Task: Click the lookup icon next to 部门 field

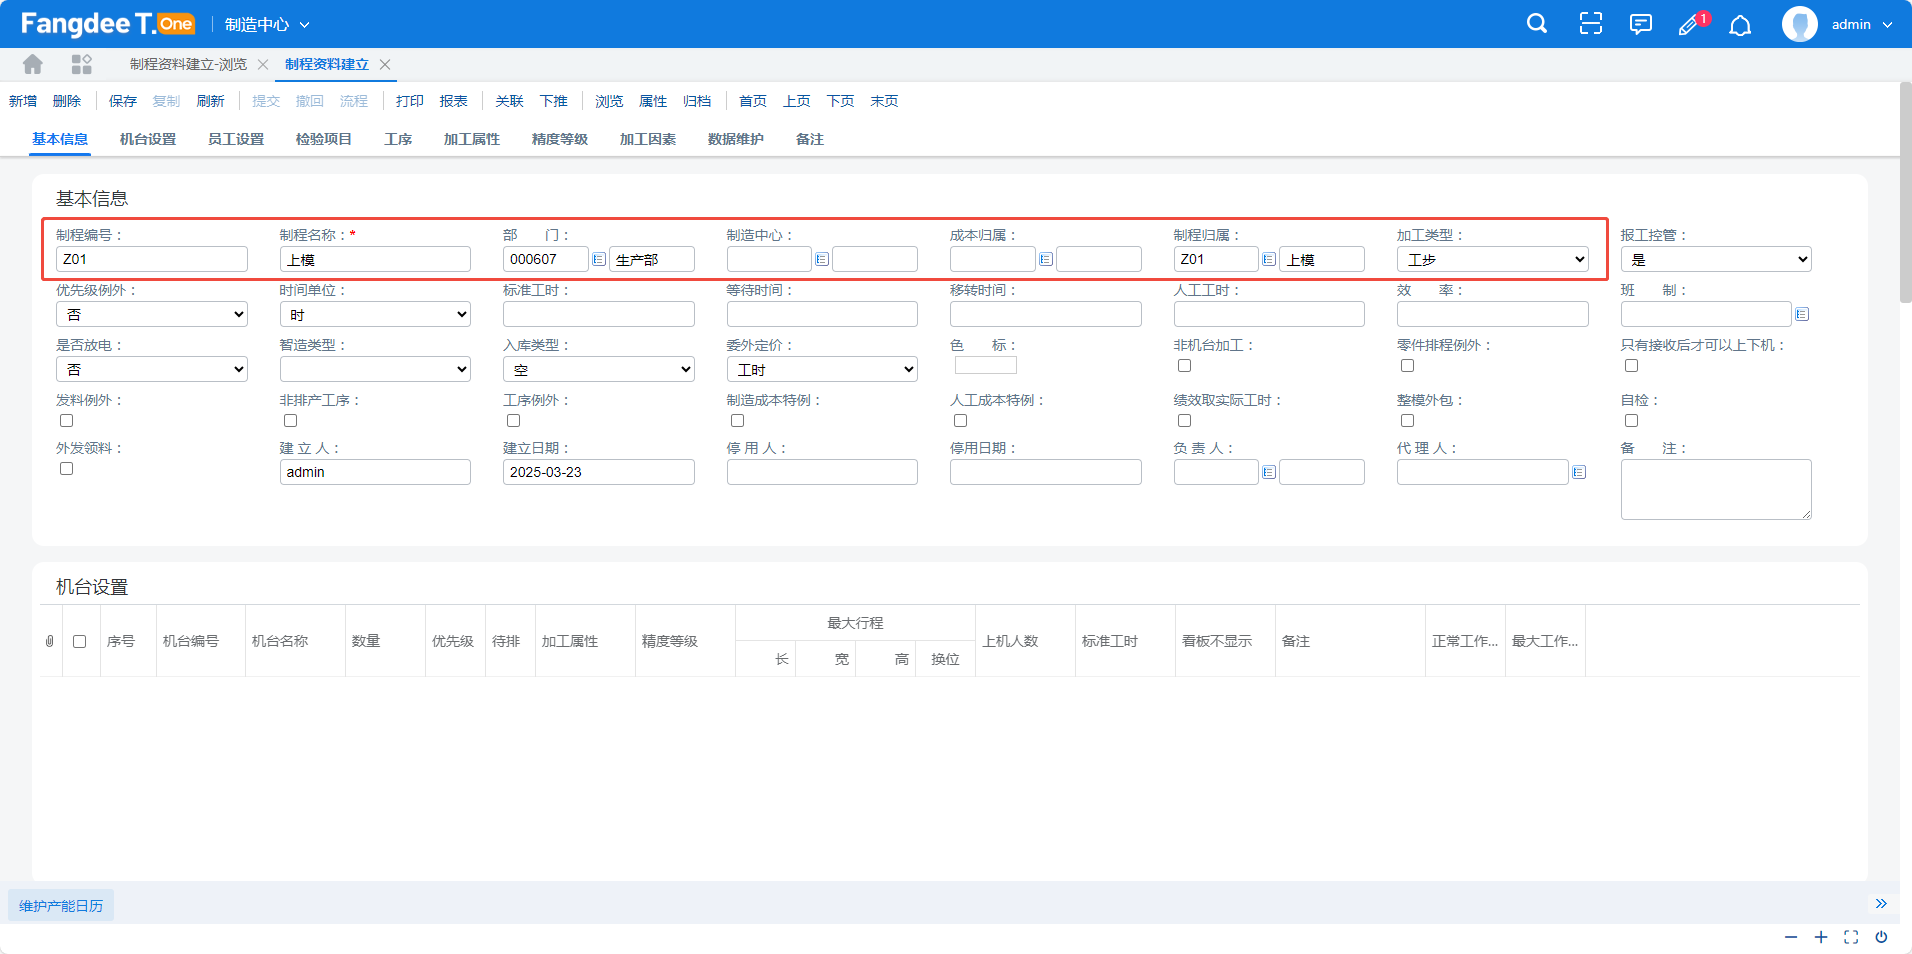Action: tap(599, 259)
